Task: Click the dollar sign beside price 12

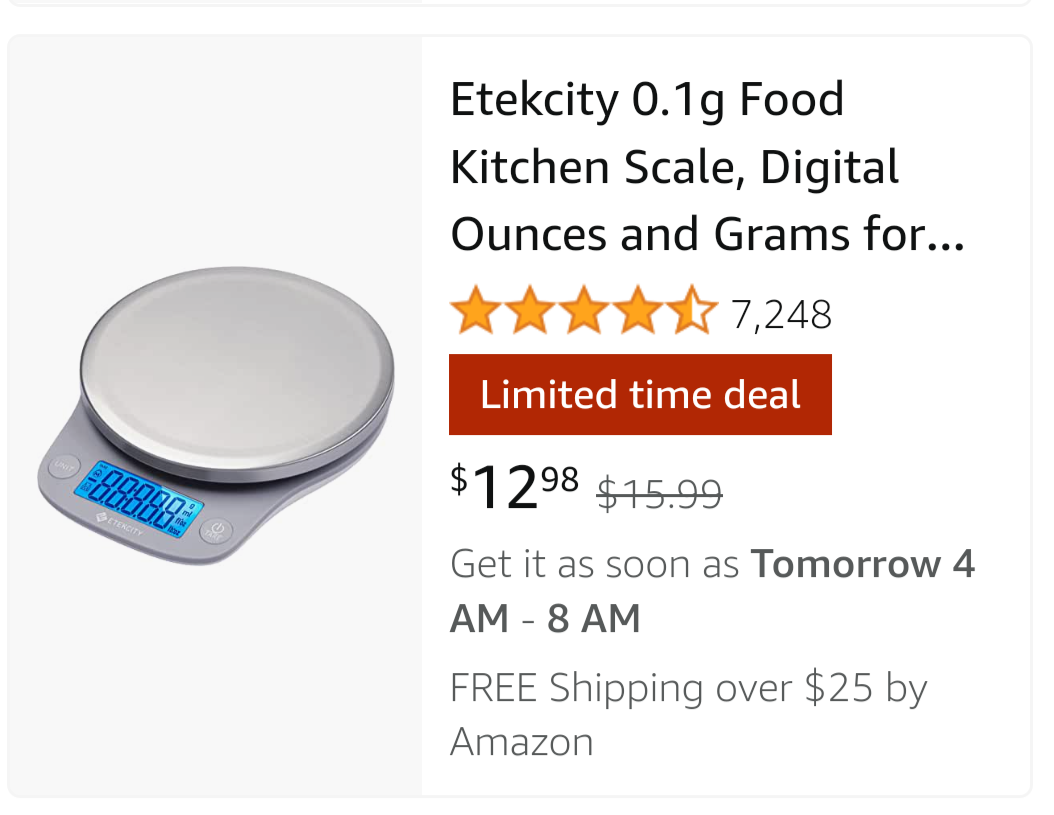Action: tap(459, 479)
